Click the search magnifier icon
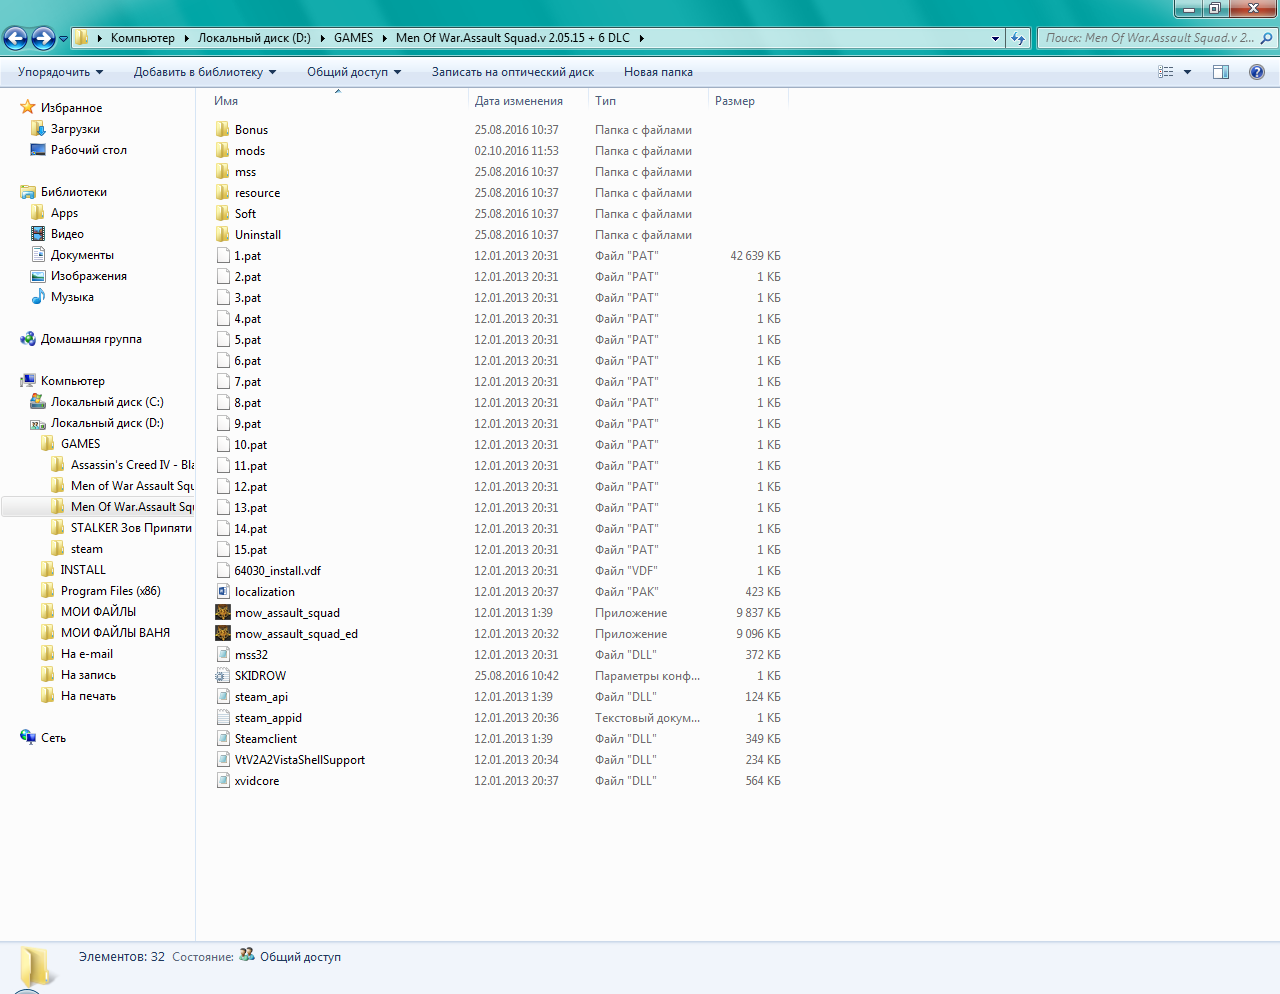This screenshot has height=994, width=1280. (1267, 38)
